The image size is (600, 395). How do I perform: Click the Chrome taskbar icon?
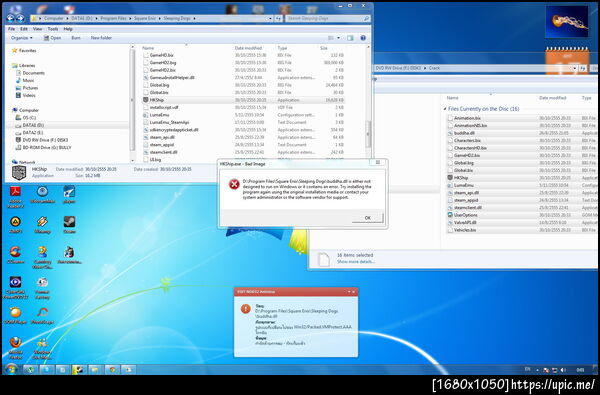[x=112, y=370]
